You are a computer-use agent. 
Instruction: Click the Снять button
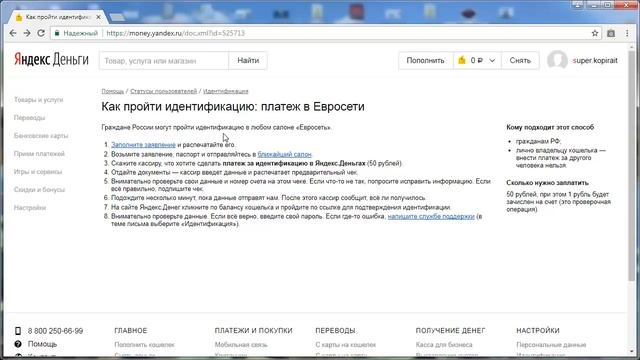[x=520, y=60]
